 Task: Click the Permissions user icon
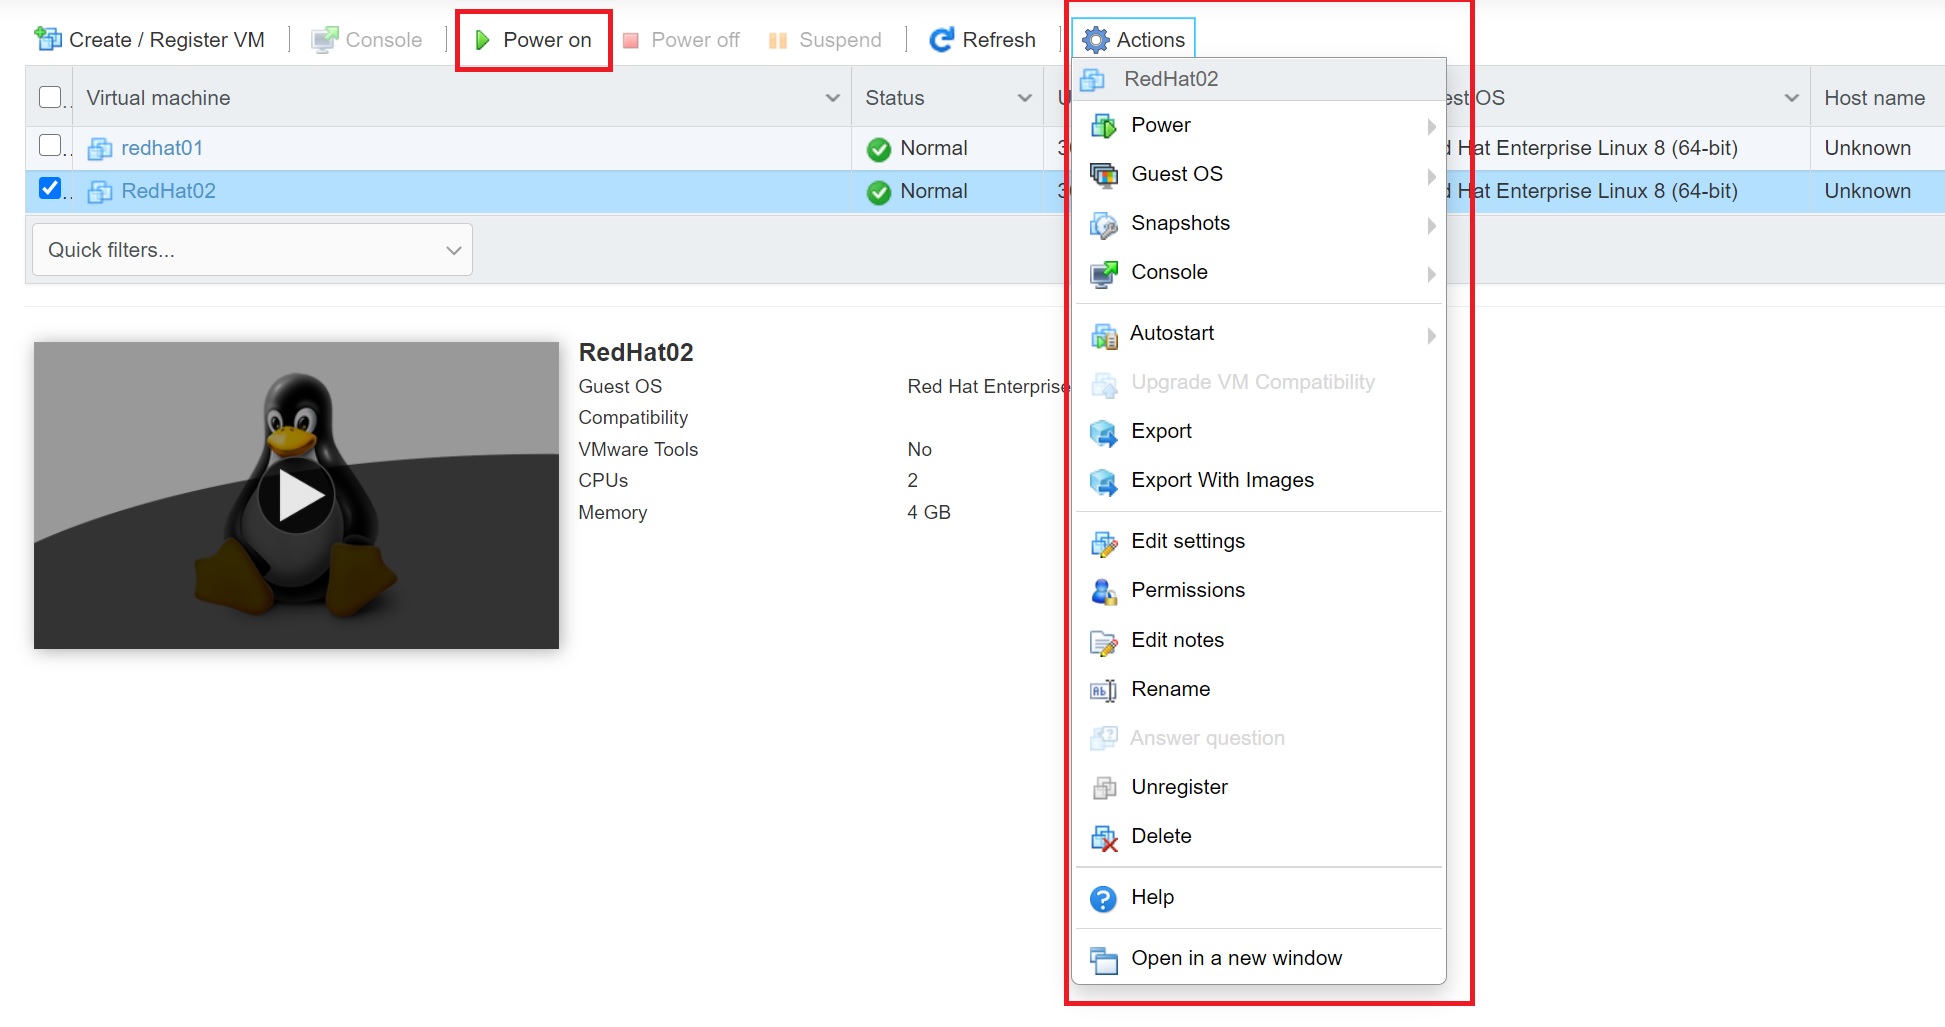tap(1104, 591)
